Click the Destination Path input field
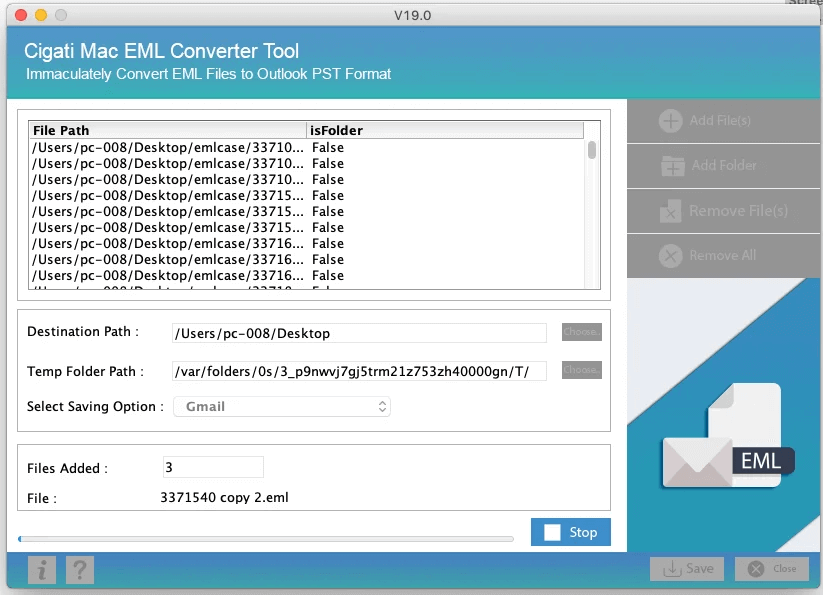 359,333
